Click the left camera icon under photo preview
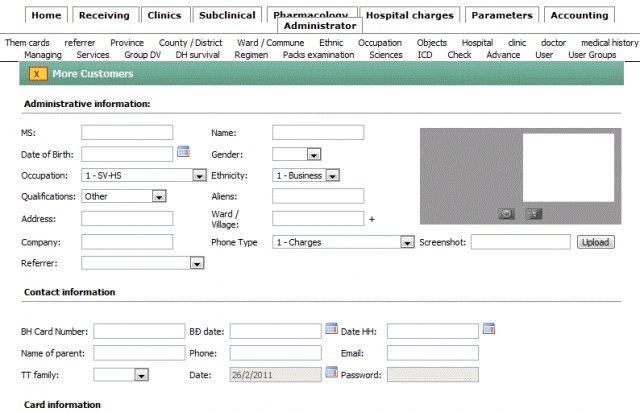Viewport: 640px width, 412px height. point(507,213)
